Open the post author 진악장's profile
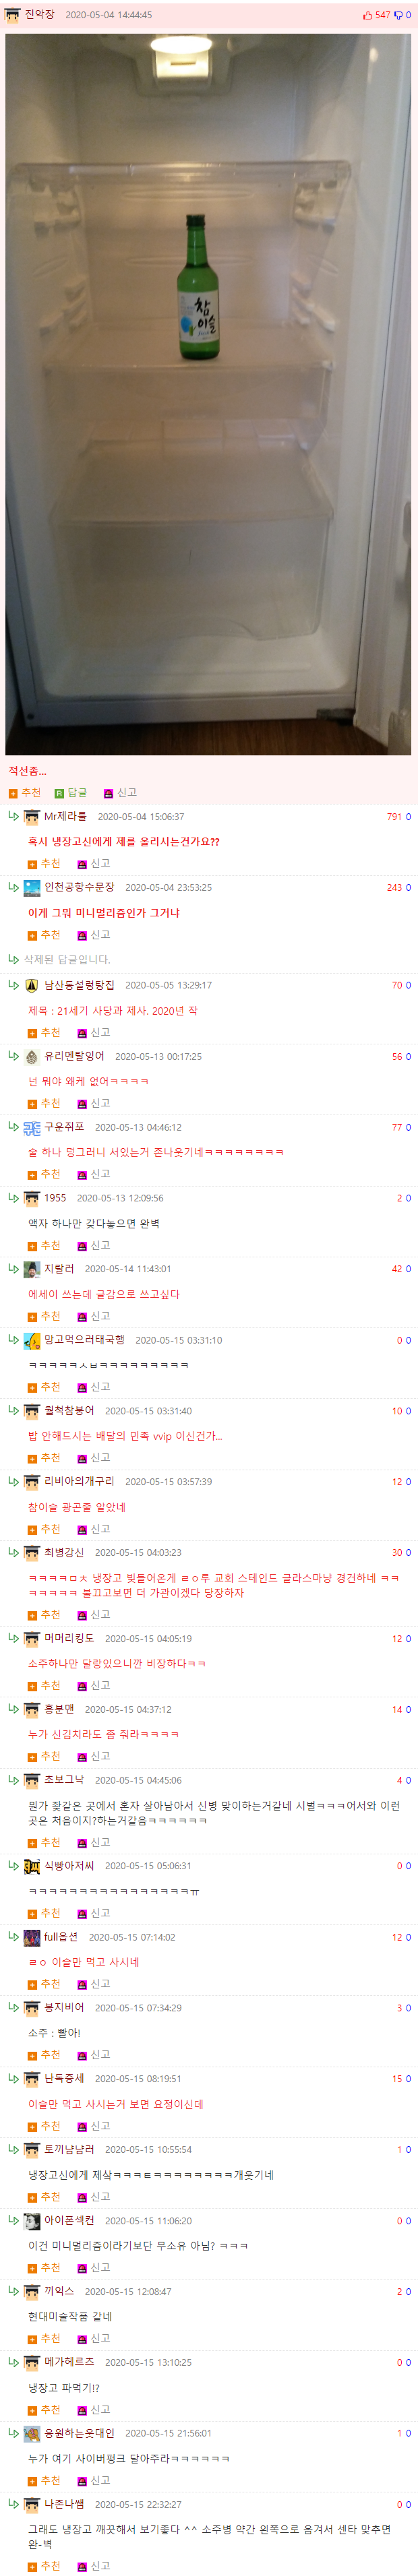418x2576 pixels. [x=40, y=15]
